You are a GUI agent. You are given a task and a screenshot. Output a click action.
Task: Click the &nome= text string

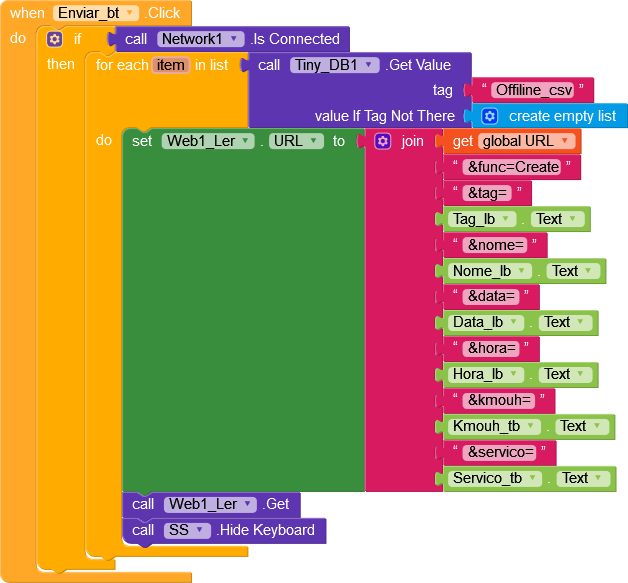click(495, 245)
